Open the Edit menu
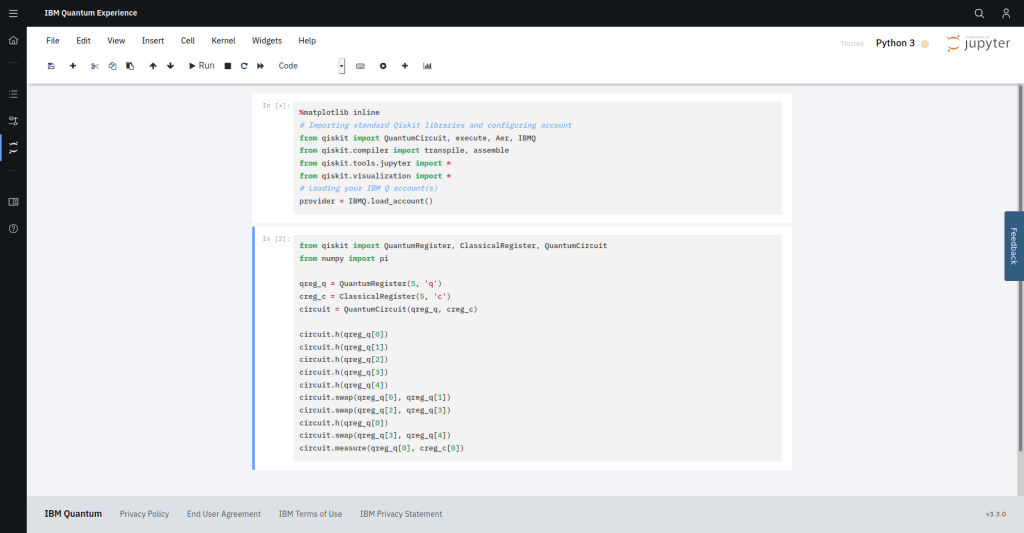 84,40
